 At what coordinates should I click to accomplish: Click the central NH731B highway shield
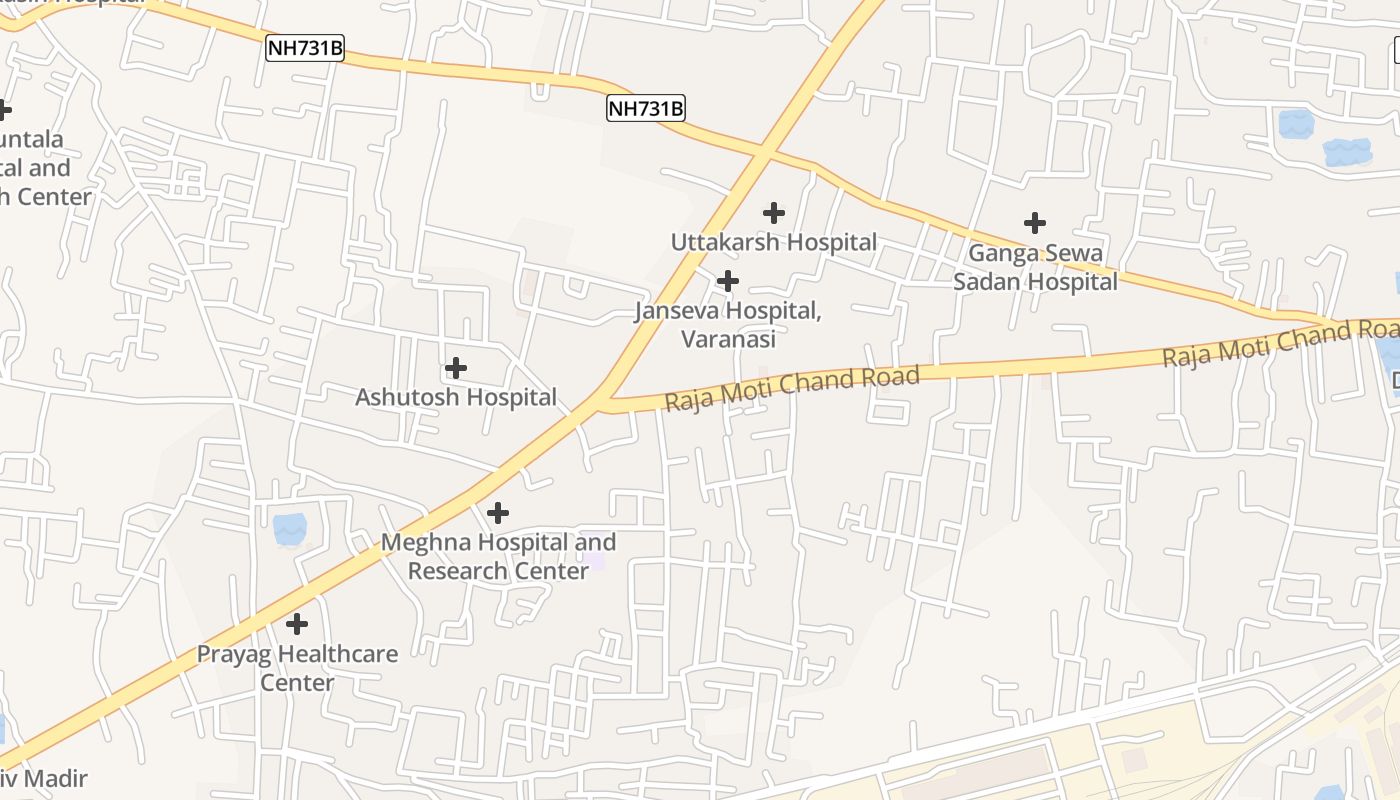point(646,108)
